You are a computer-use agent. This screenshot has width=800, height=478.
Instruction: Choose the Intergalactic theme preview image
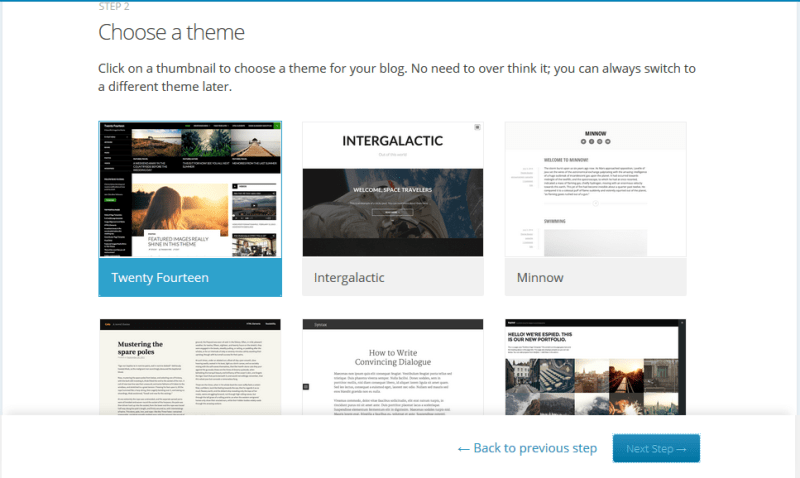393,190
